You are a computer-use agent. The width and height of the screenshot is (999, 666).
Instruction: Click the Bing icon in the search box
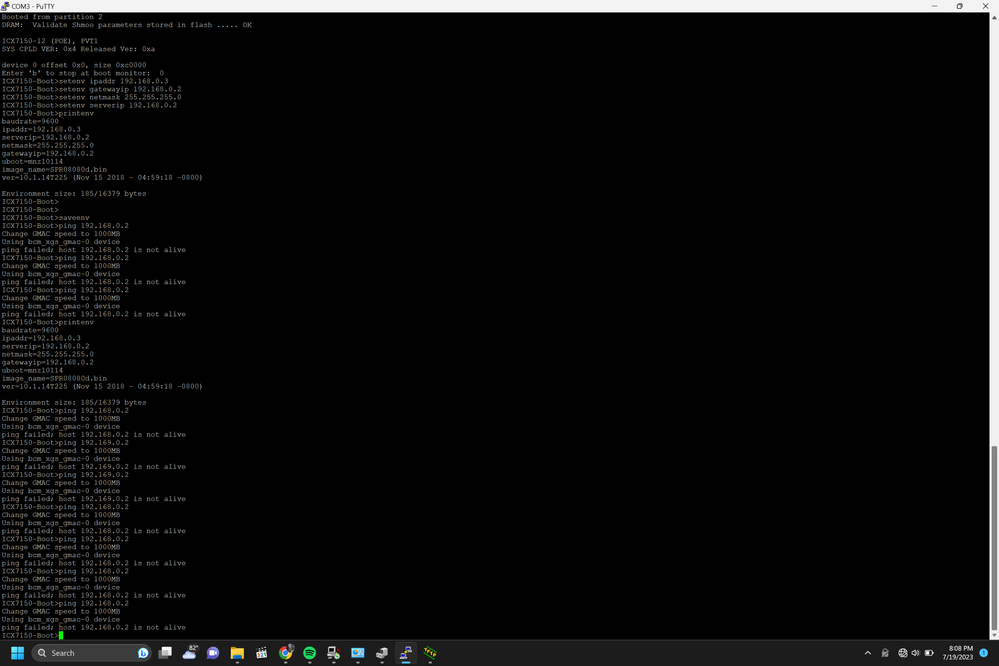pos(142,653)
